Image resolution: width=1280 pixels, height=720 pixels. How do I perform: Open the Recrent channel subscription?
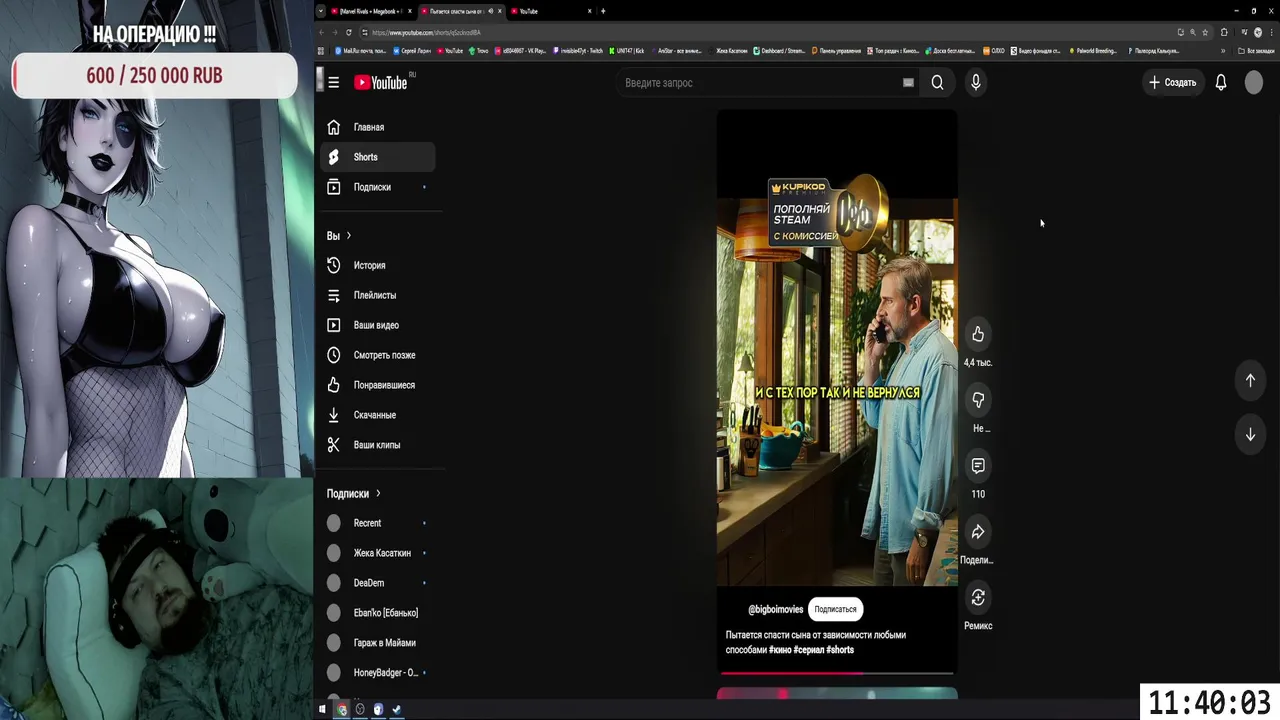pyautogui.click(x=378, y=523)
